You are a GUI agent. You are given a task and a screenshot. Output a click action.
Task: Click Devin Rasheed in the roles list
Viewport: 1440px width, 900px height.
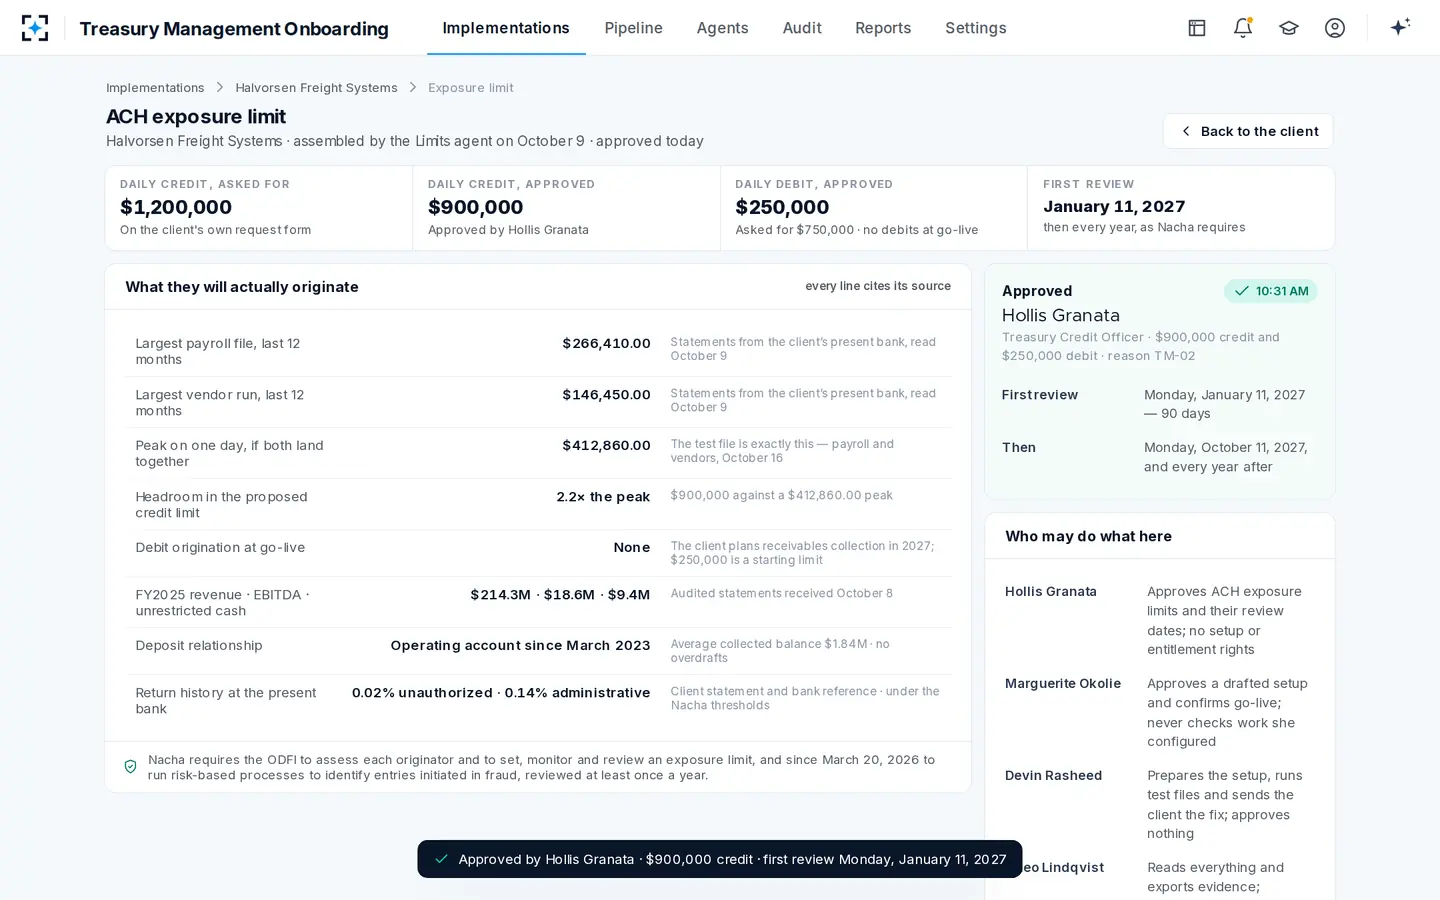pyautogui.click(x=1053, y=775)
